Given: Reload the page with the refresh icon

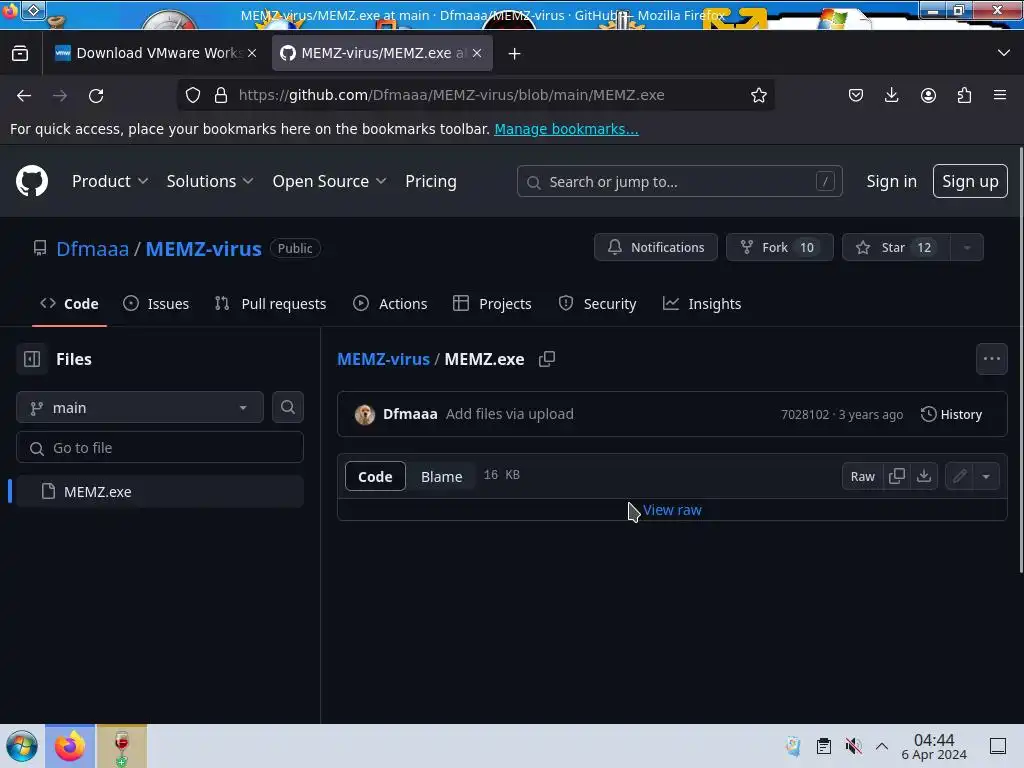Looking at the screenshot, I should [x=96, y=95].
